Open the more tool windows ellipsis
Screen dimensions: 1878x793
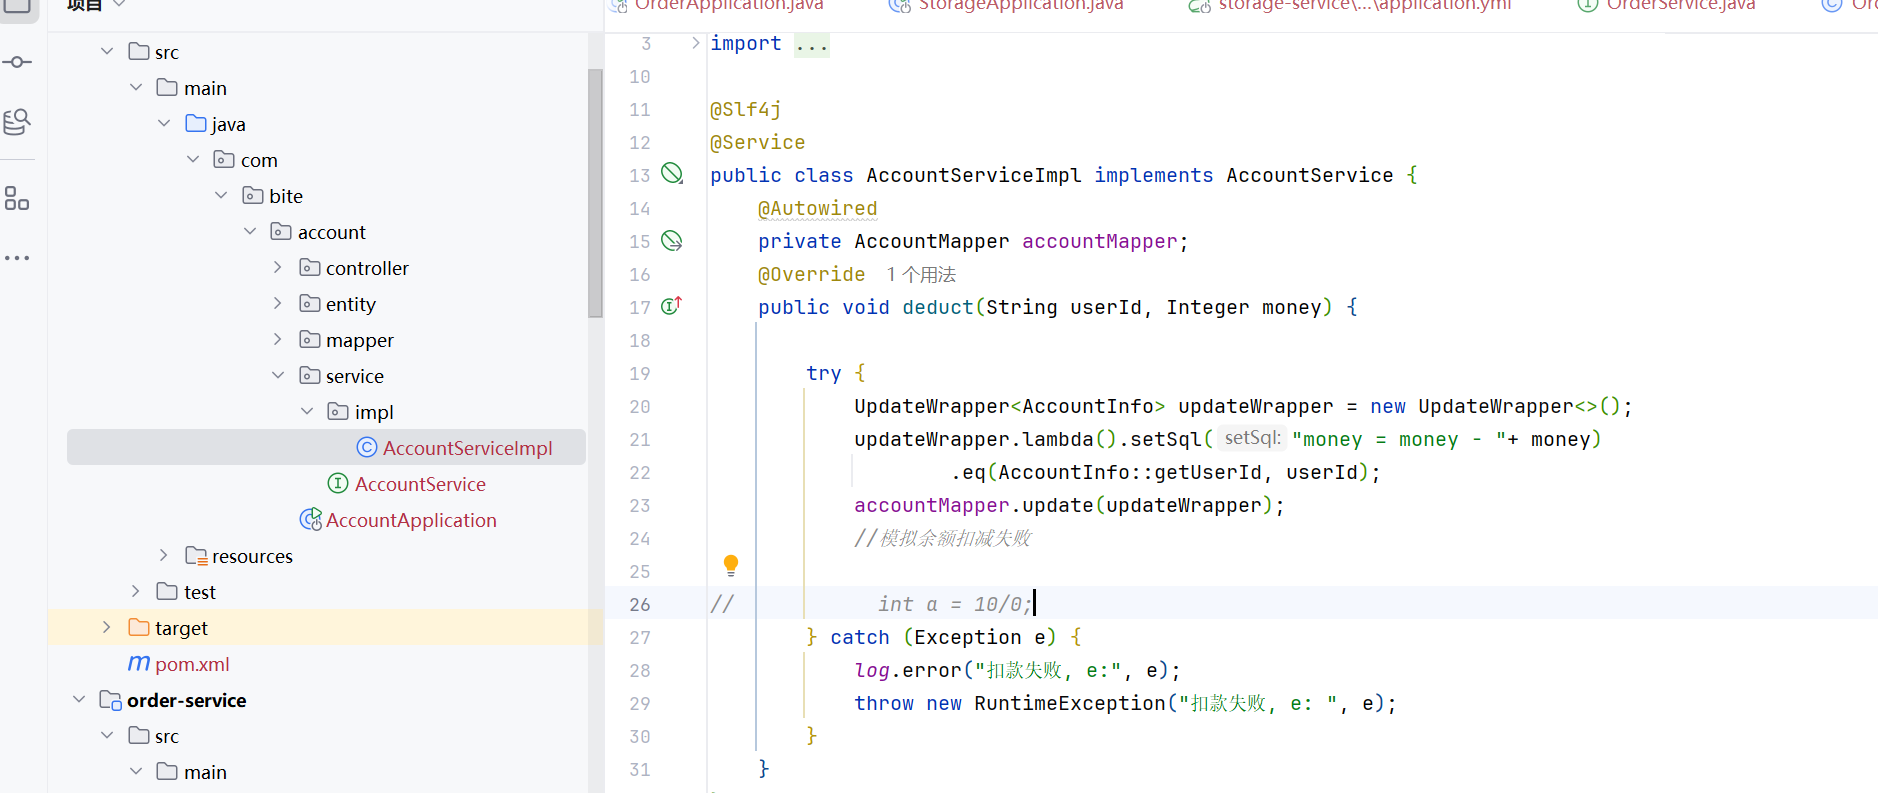pyautogui.click(x=17, y=258)
